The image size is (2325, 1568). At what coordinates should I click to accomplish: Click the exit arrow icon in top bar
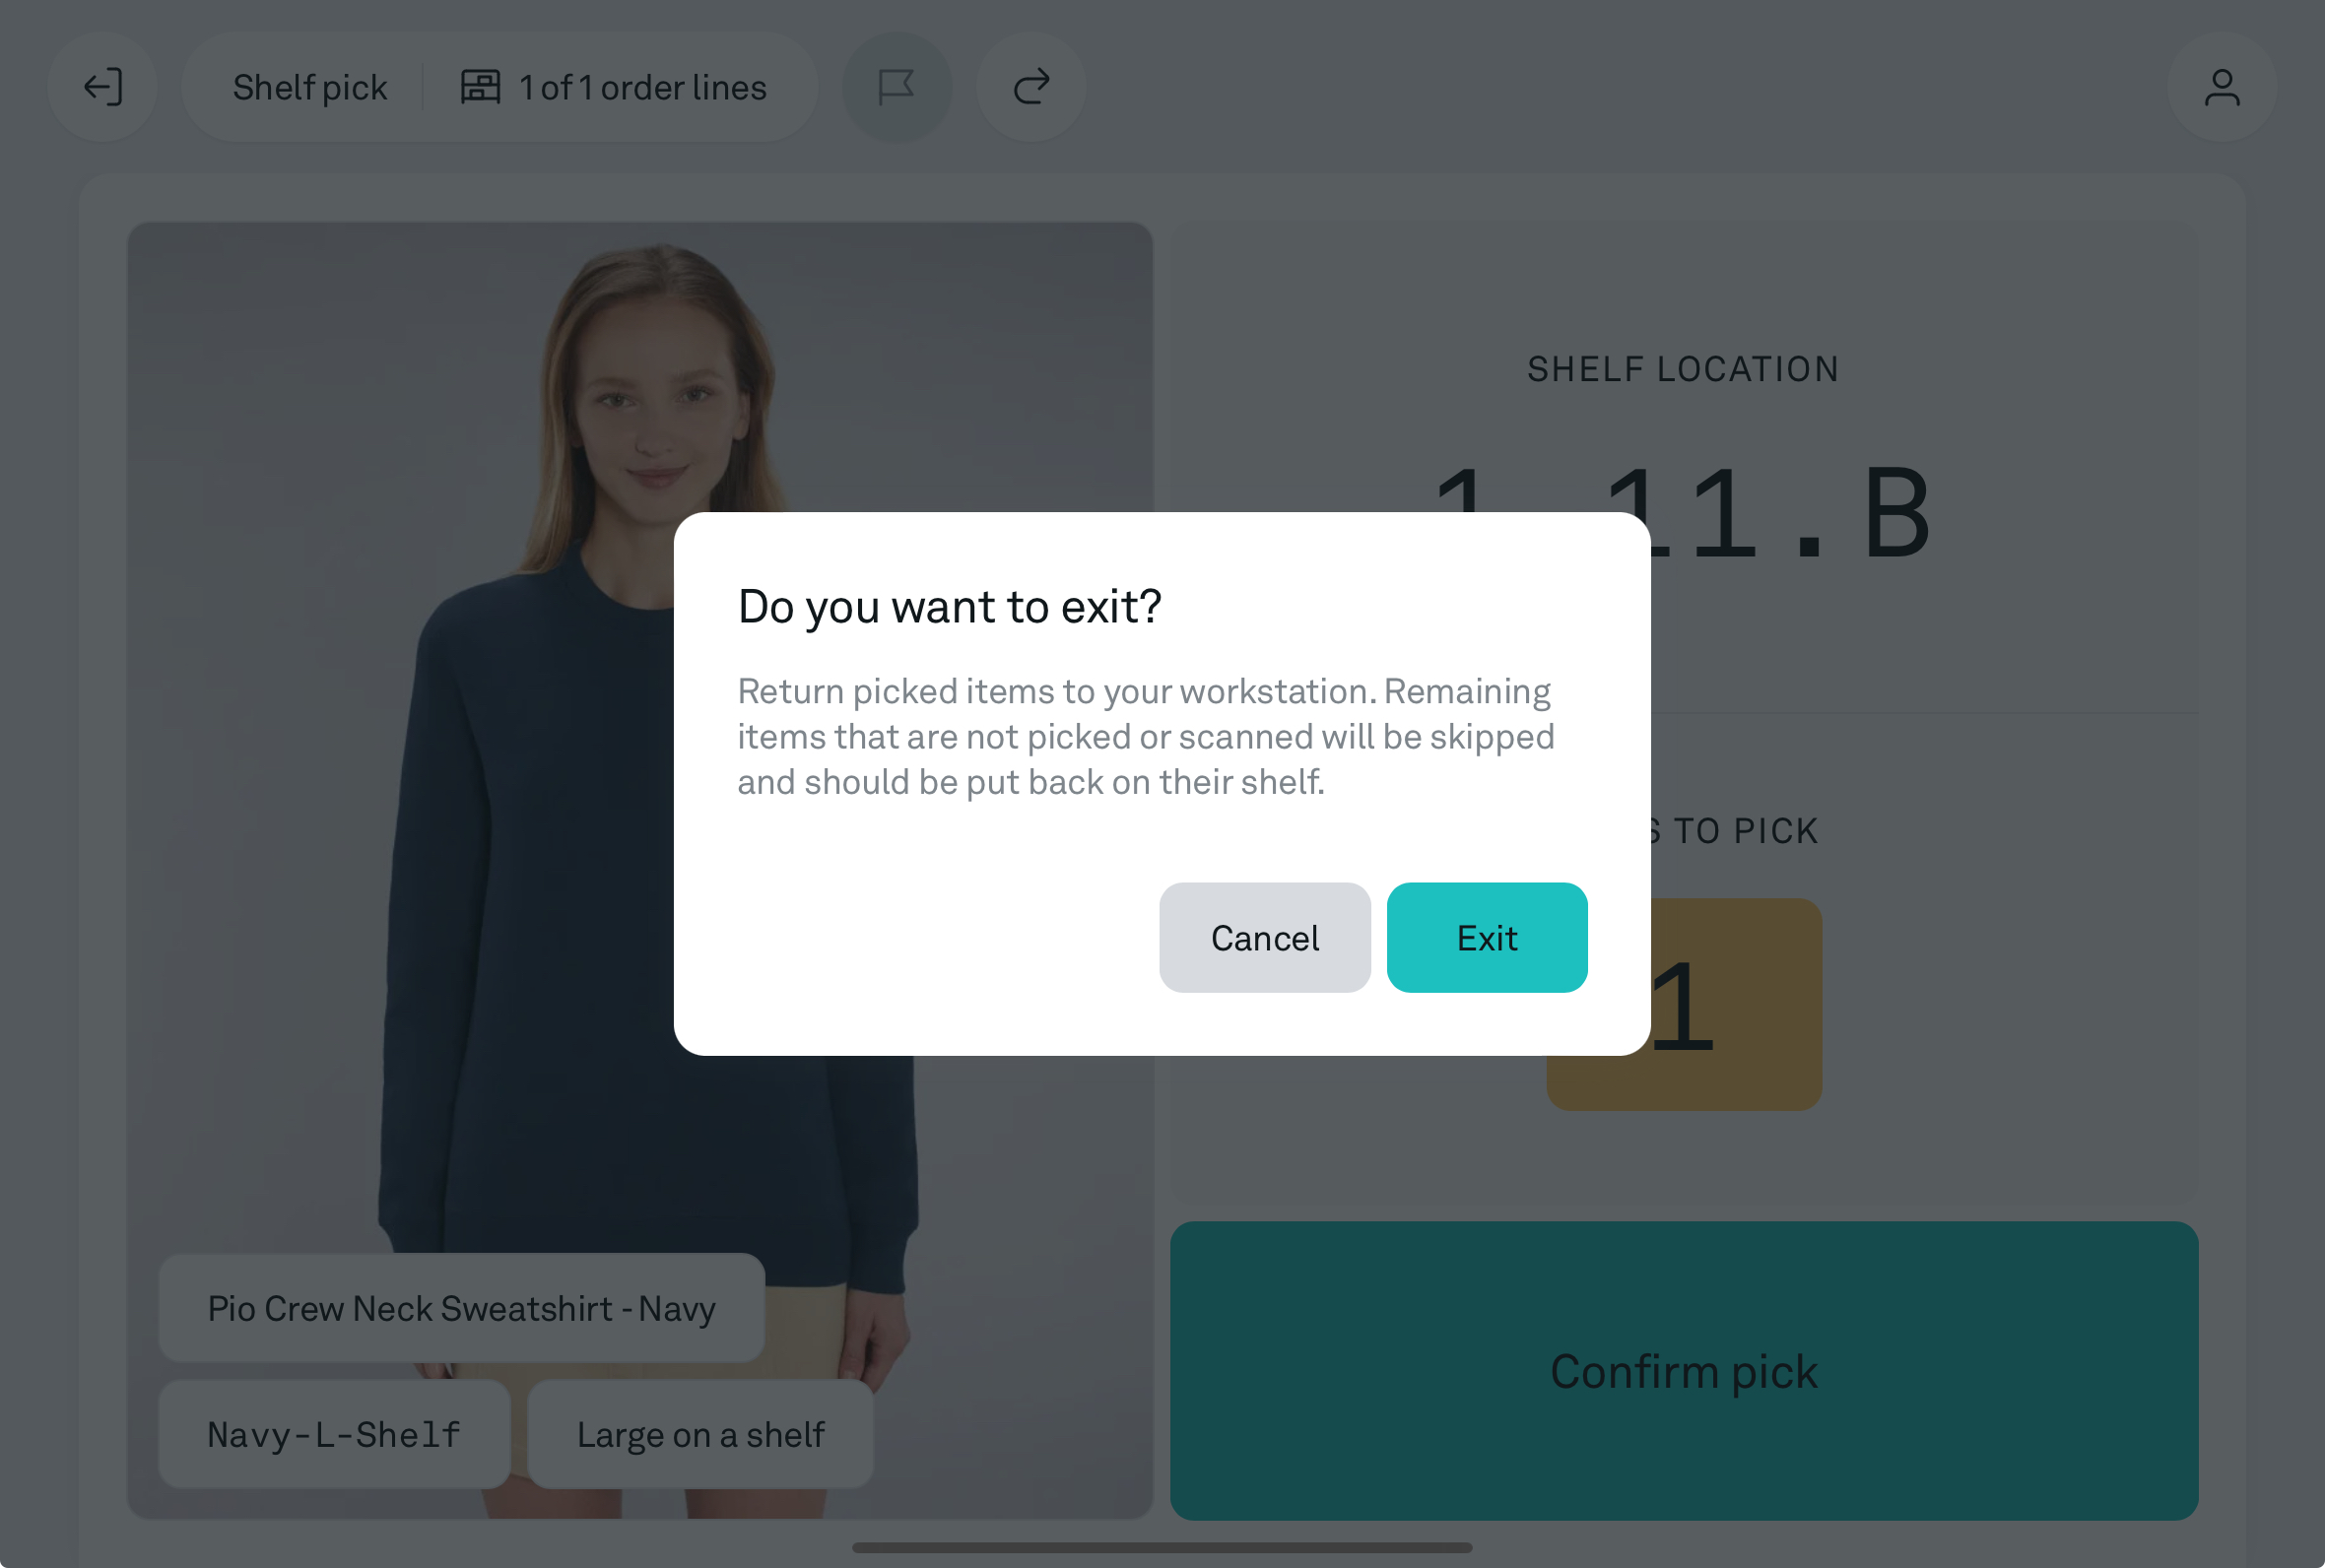(x=103, y=87)
